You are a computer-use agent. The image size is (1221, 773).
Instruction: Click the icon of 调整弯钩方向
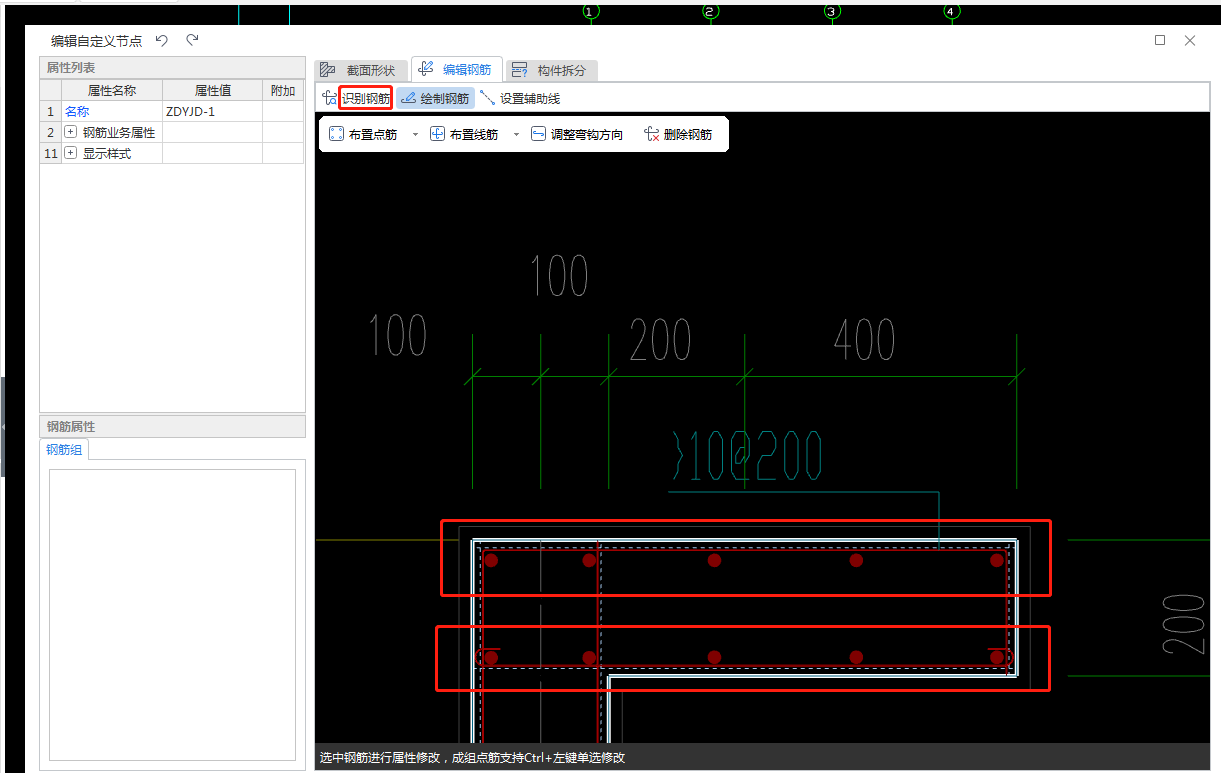pos(538,134)
